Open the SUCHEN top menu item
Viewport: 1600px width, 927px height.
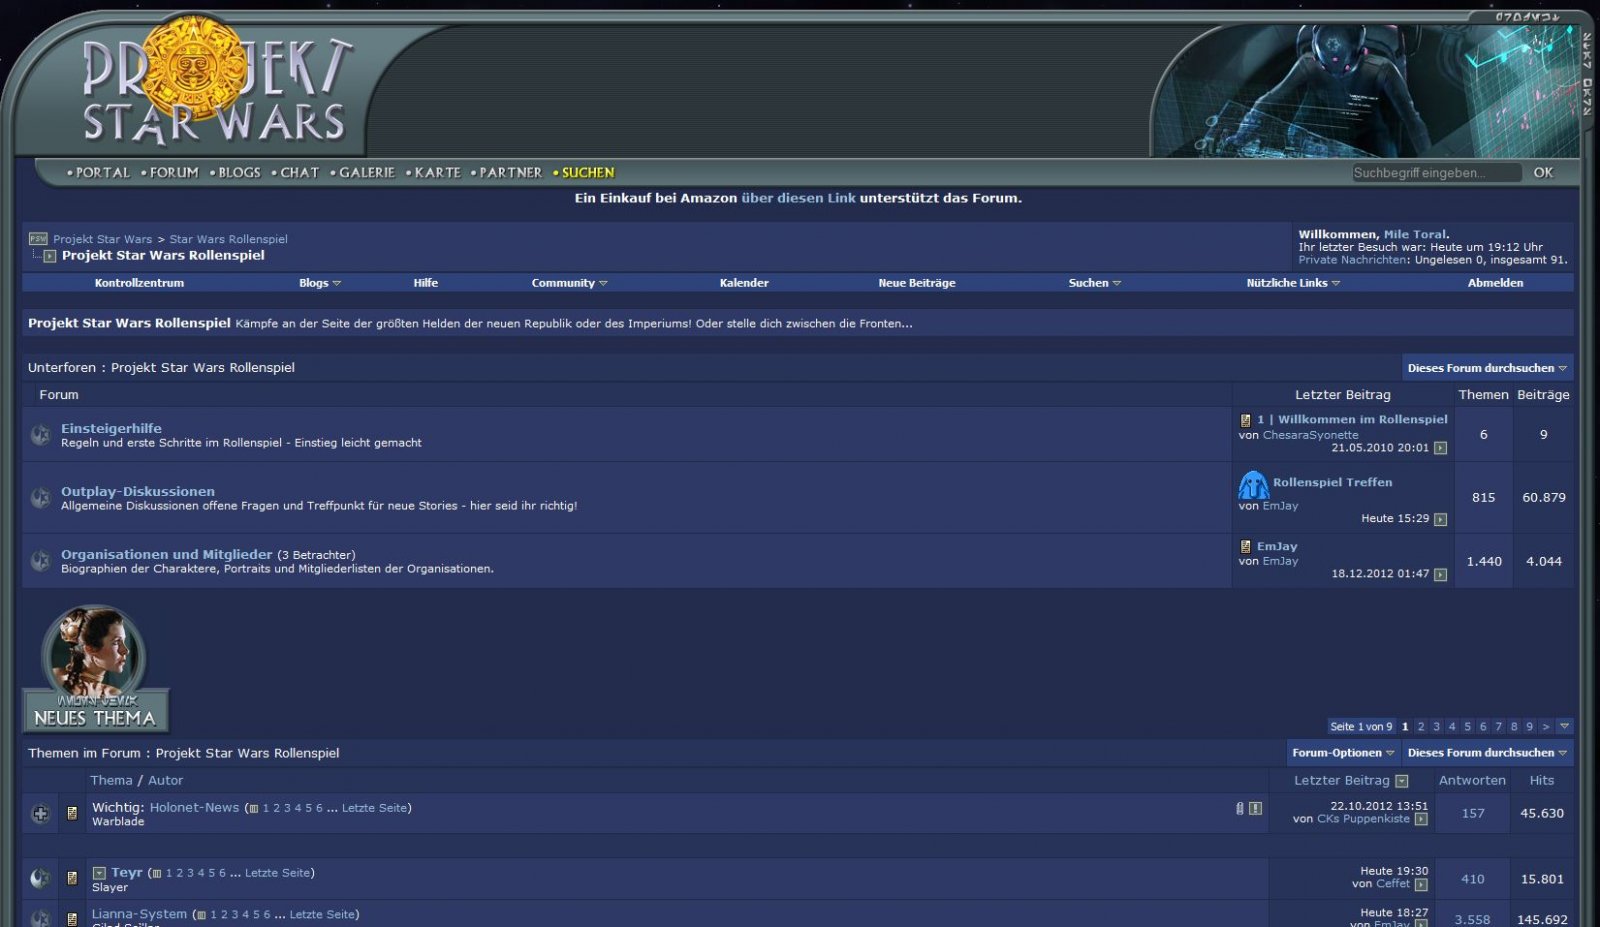tap(588, 173)
